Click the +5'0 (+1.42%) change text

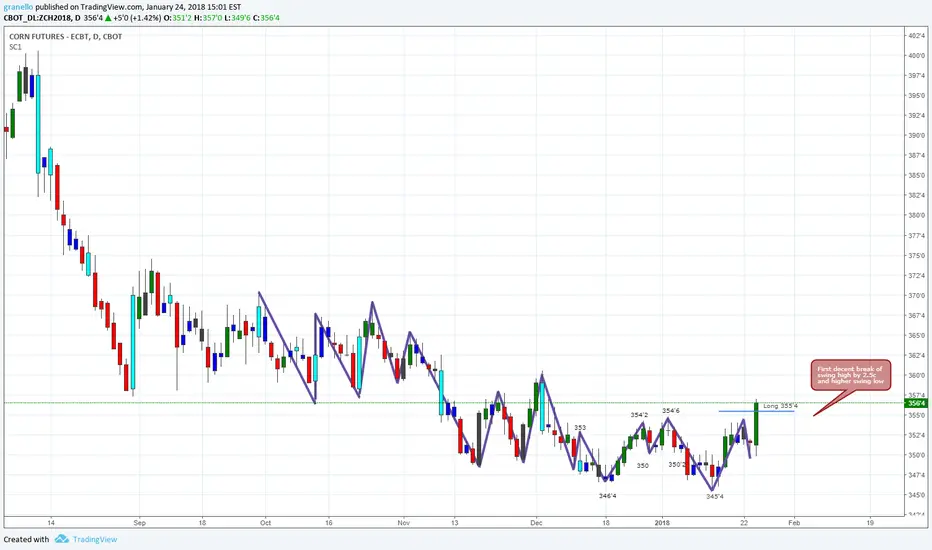pyautogui.click(x=137, y=18)
